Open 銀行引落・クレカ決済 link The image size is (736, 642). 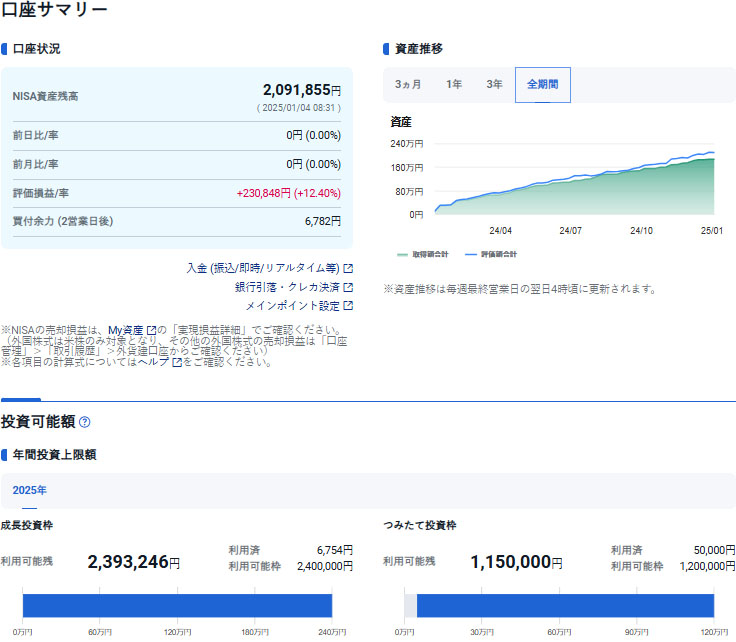point(287,287)
